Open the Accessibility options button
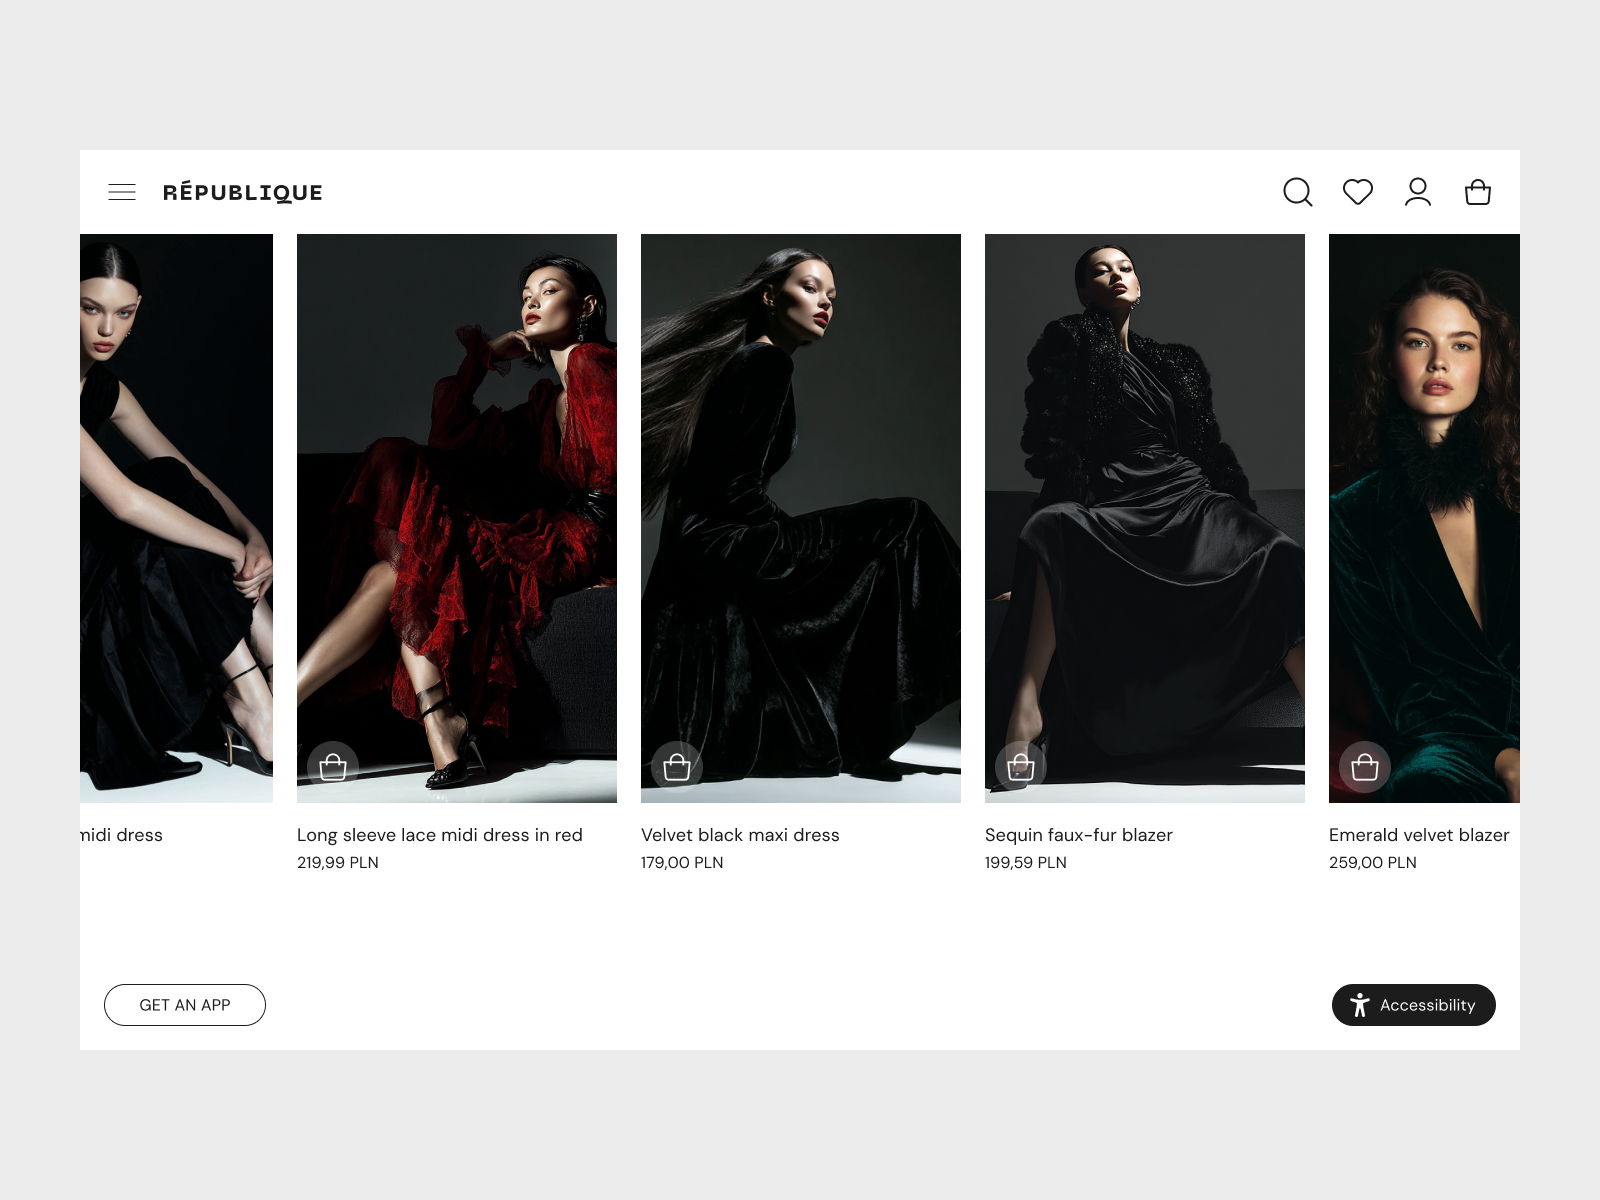 pyautogui.click(x=1413, y=1005)
